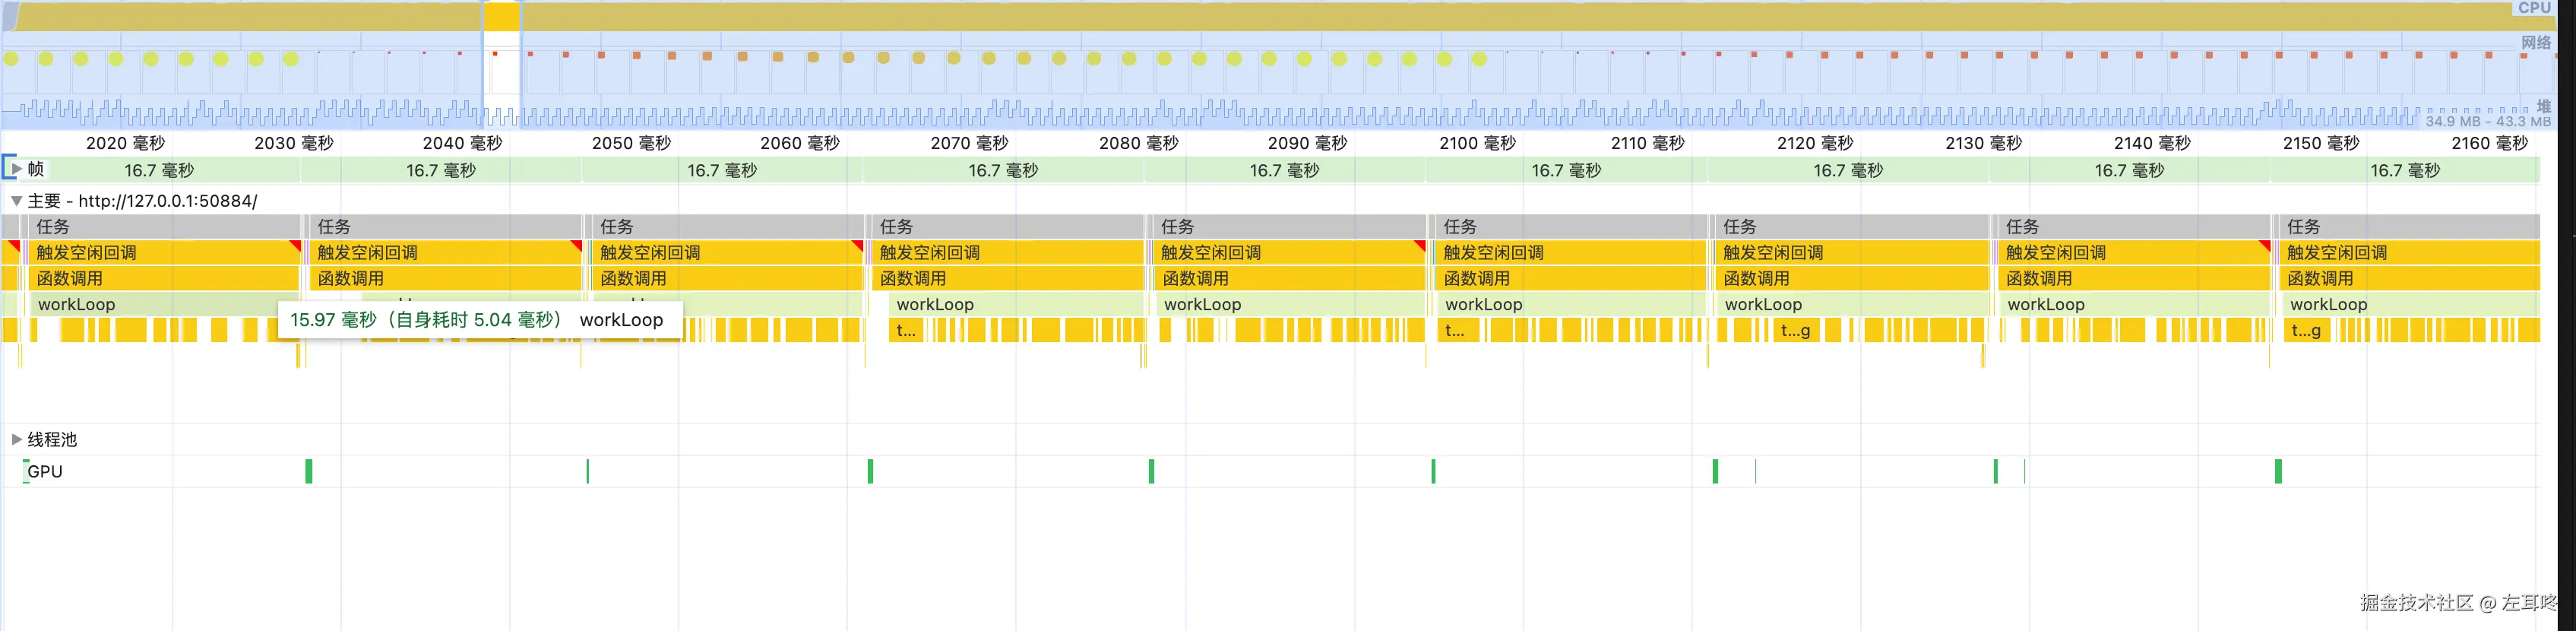
Task: Select the rightmost 任务 bar in main track
Action: tap(2410, 227)
